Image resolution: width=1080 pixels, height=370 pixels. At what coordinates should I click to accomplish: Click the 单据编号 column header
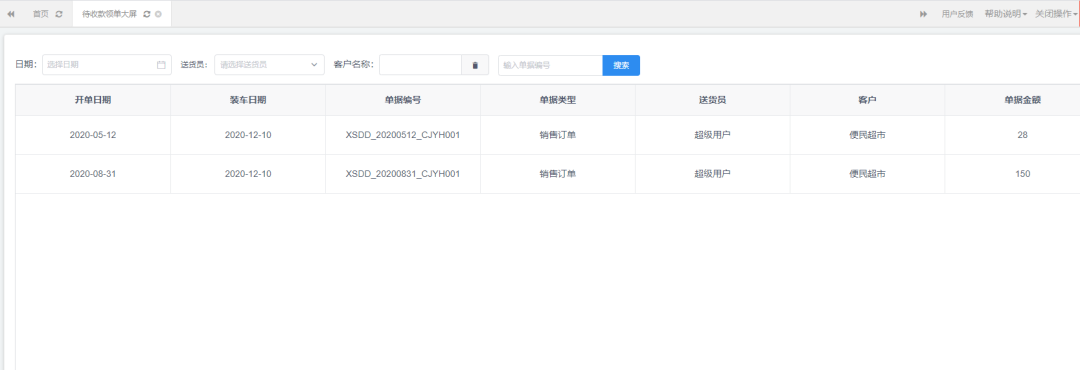pos(403,100)
